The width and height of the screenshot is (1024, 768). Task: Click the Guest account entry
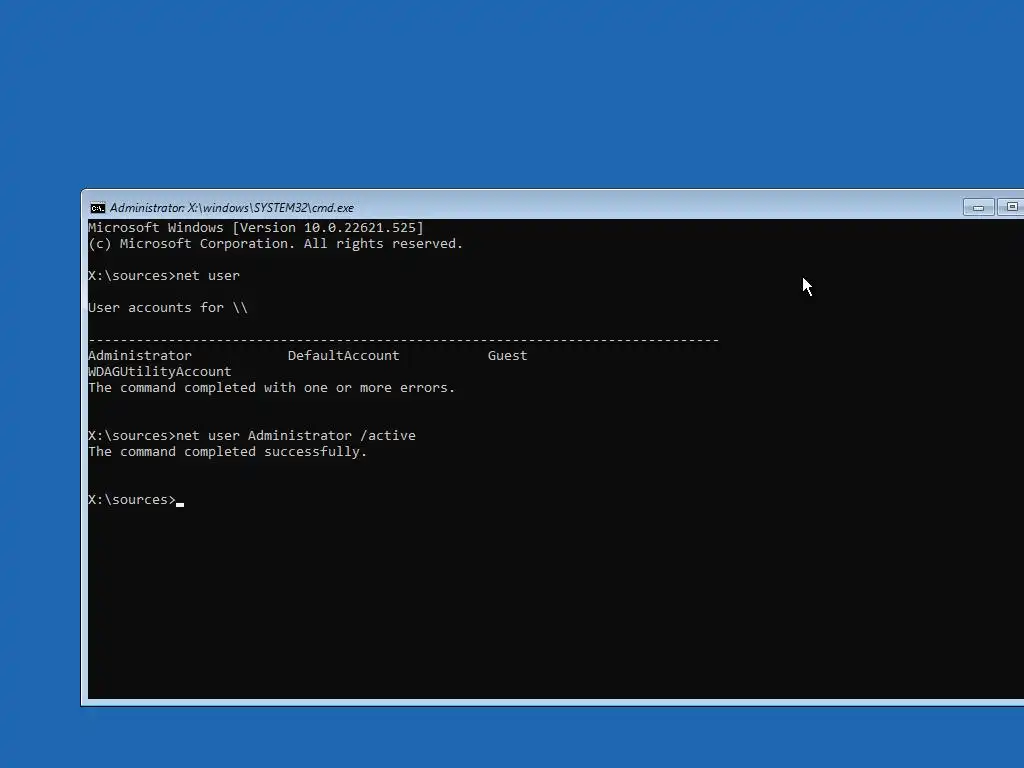pos(507,355)
